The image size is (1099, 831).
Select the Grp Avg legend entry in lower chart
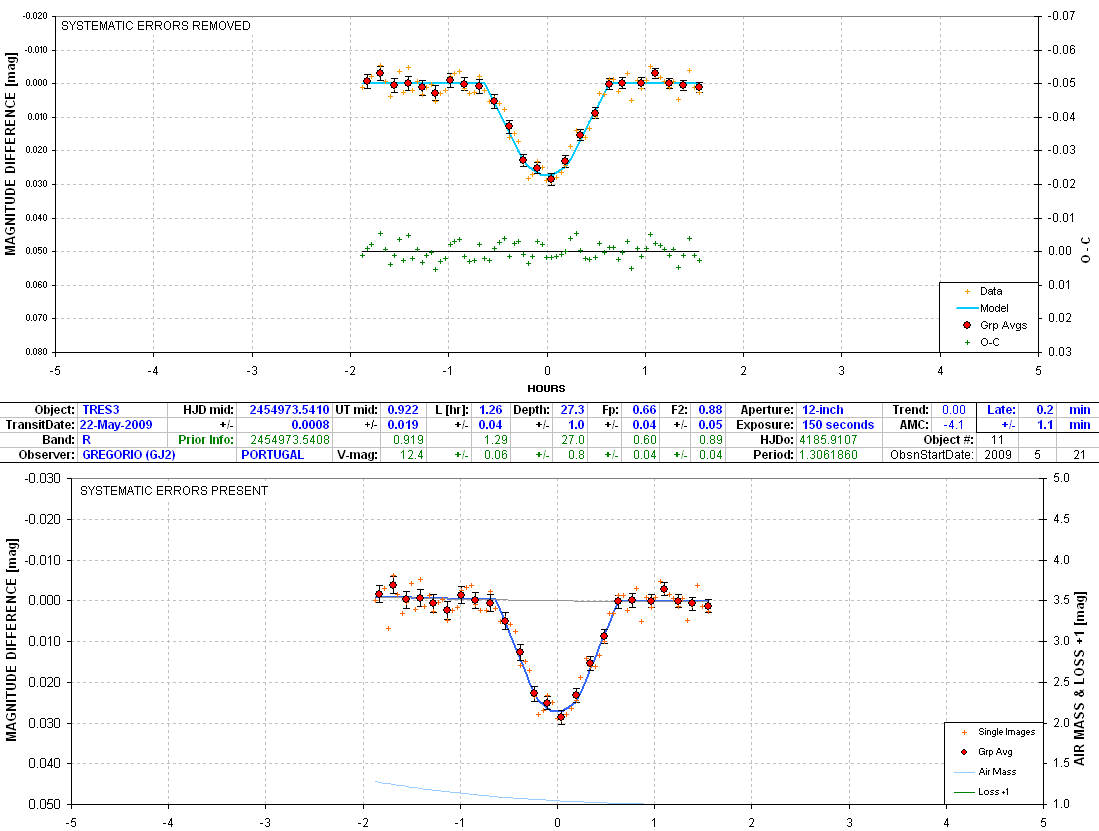click(x=995, y=751)
